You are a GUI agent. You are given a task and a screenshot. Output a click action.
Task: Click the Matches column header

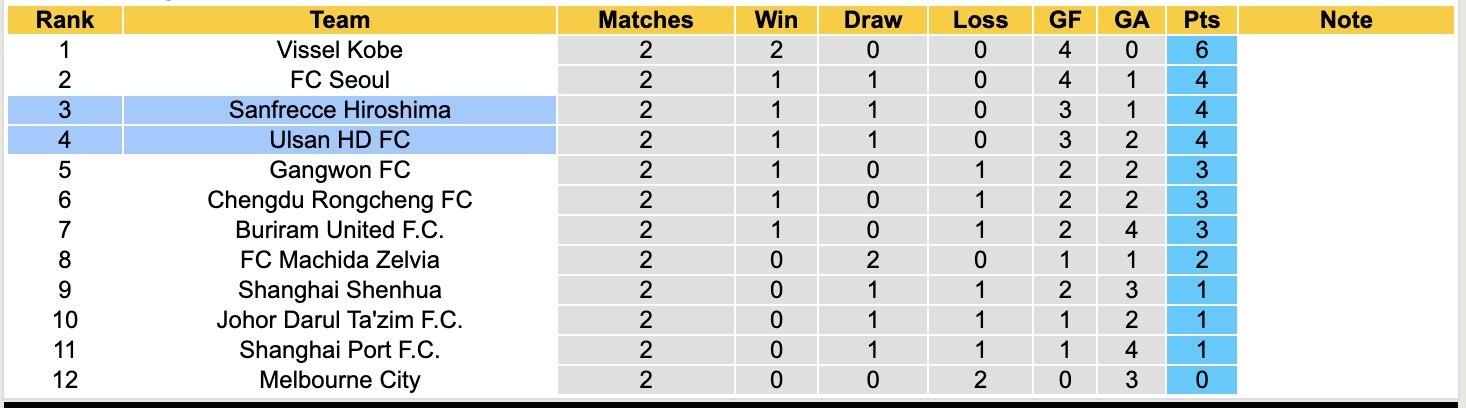click(645, 20)
